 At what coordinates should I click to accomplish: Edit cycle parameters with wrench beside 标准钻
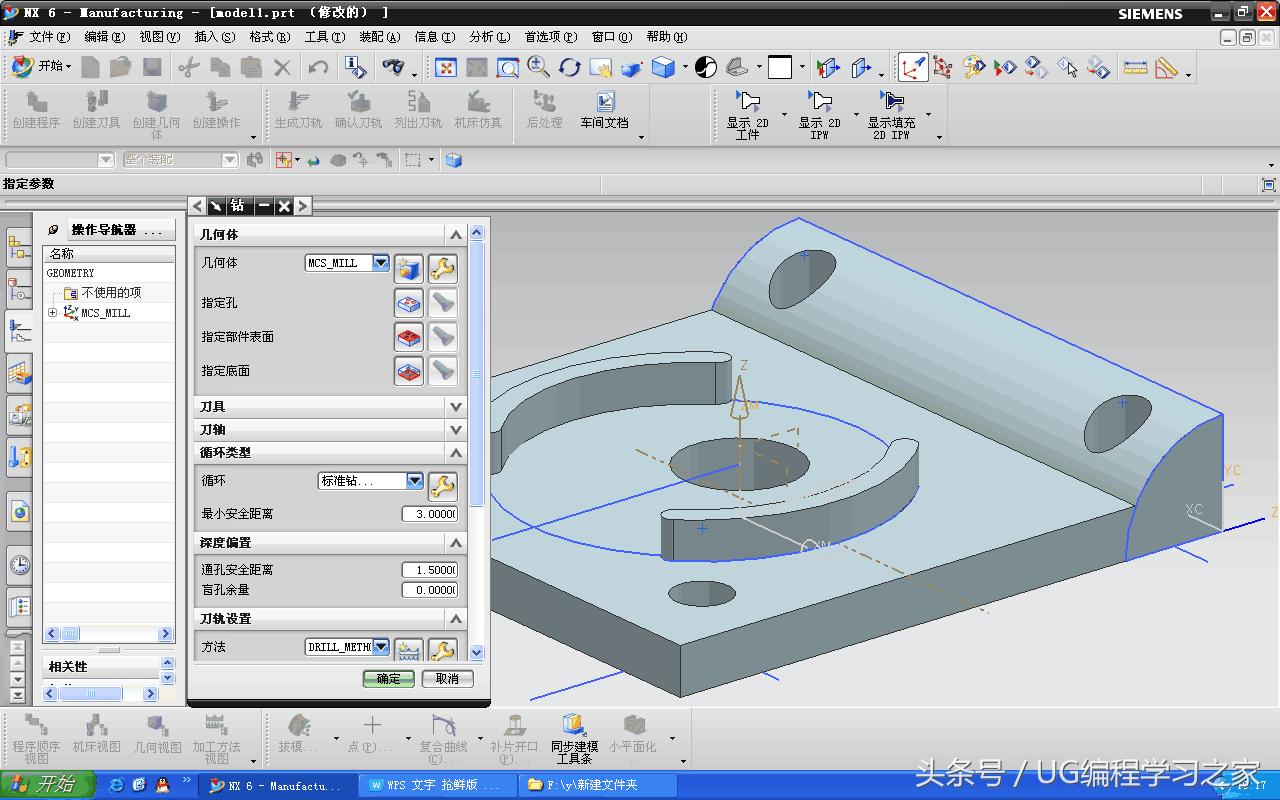pos(442,486)
